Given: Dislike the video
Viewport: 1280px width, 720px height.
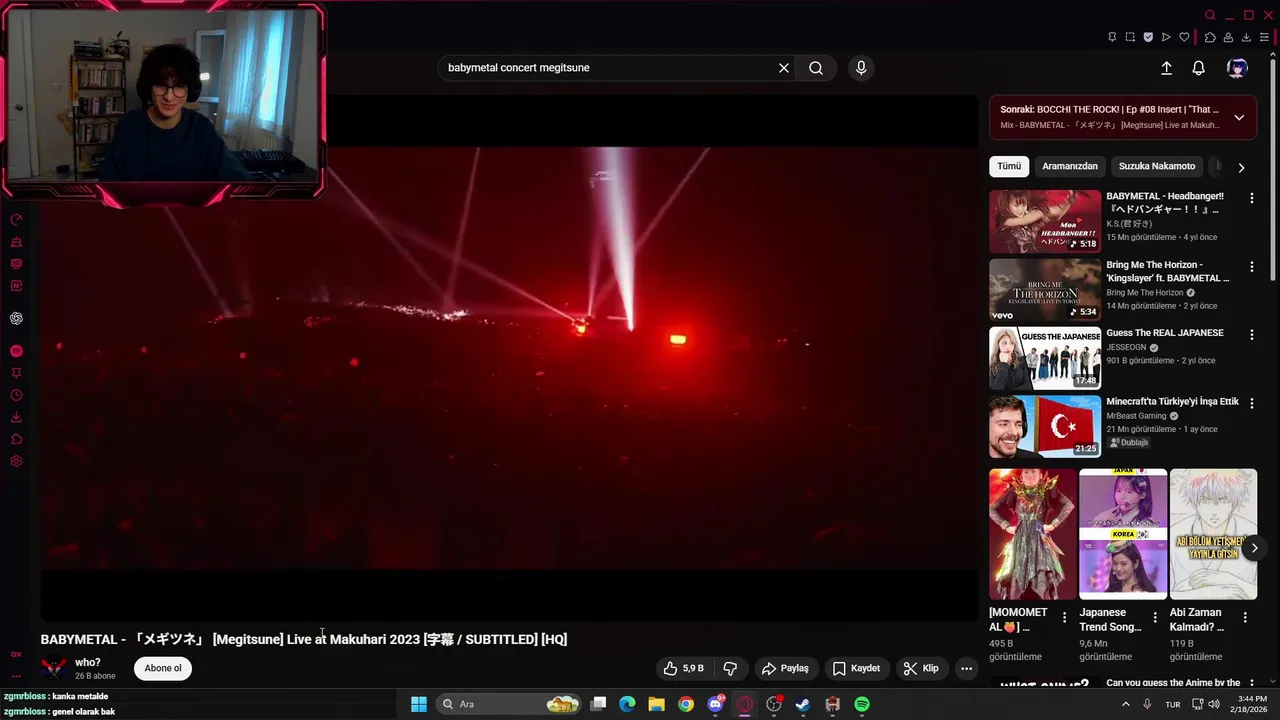Looking at the screenshot, I should (730, 668).
